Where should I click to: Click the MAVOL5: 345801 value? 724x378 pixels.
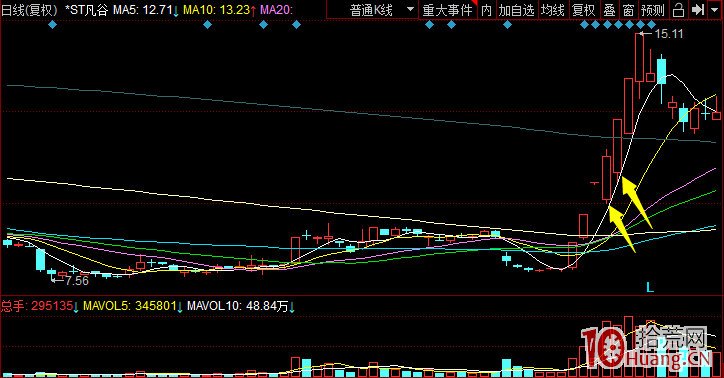[x=133, y=306]
